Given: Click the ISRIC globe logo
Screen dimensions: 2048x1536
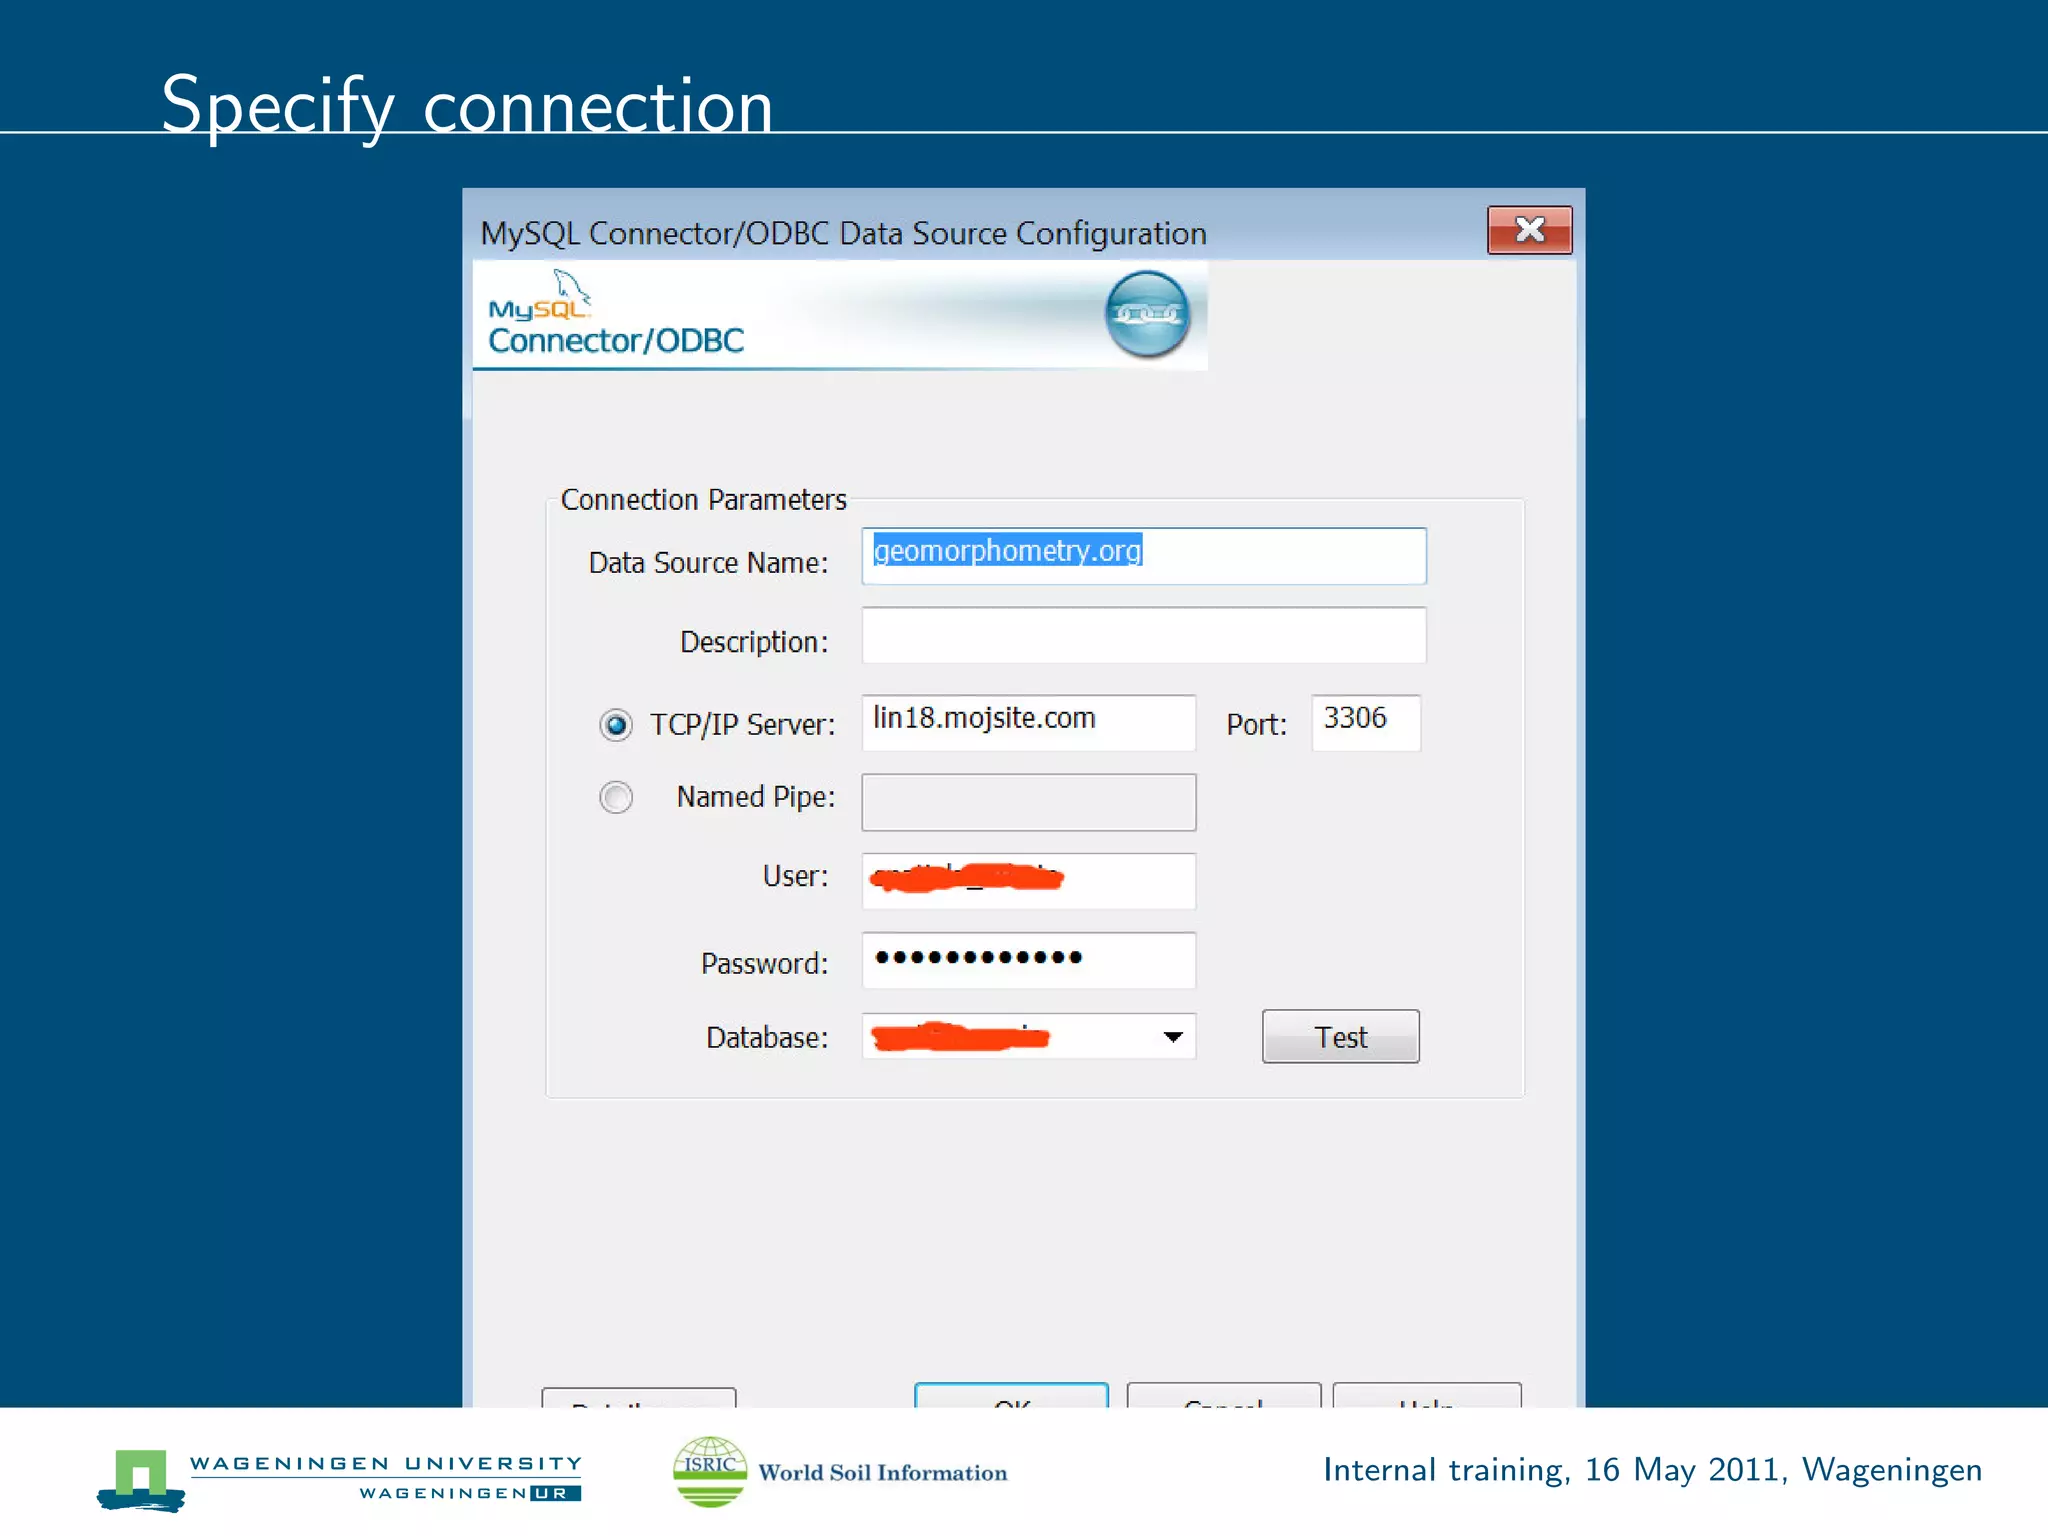Looking at the screenshot, I should point(709,1471).
